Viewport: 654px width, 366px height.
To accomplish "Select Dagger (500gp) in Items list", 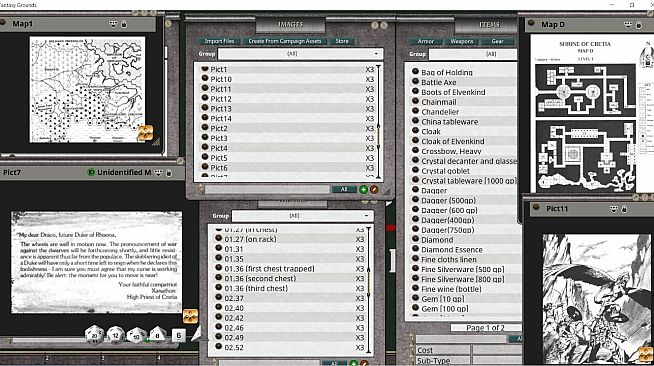I will point(448,201).
